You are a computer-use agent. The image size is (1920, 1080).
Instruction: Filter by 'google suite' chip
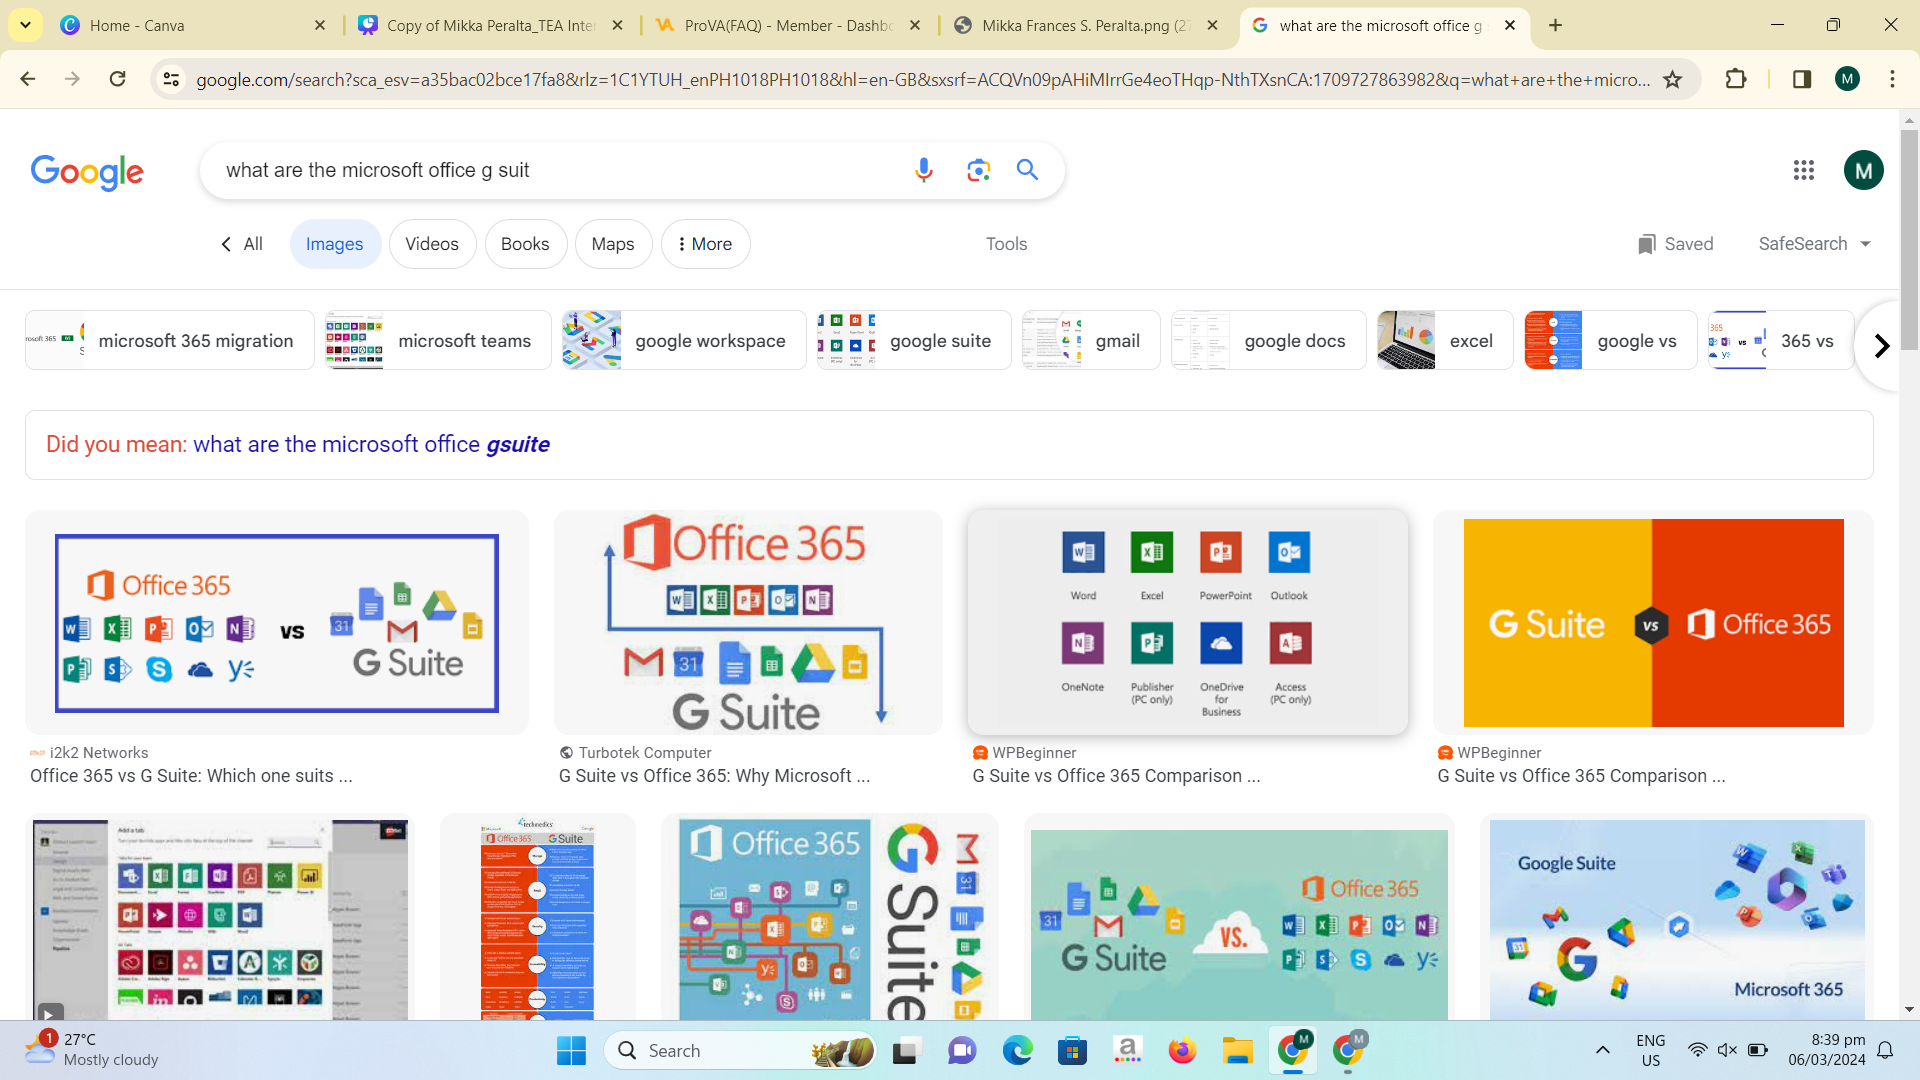(x=914, y=341)
